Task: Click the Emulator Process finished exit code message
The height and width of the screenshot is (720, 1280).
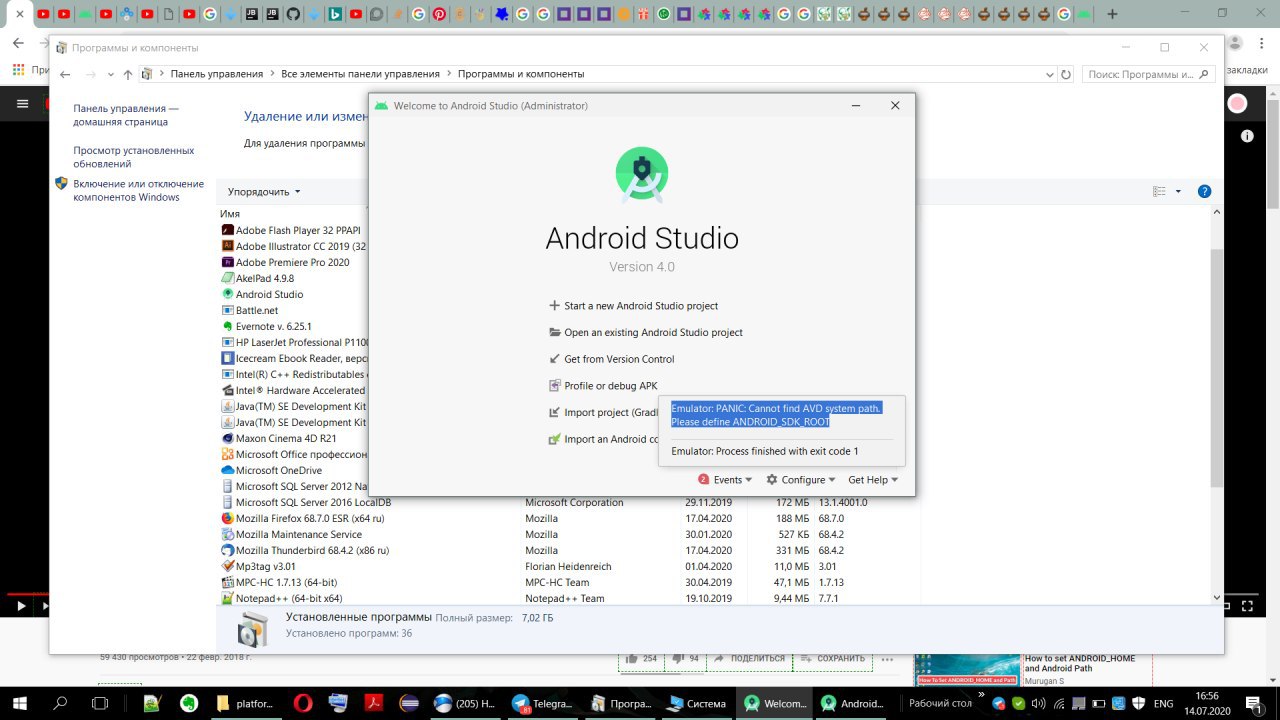Action: (x=765, y=452)
